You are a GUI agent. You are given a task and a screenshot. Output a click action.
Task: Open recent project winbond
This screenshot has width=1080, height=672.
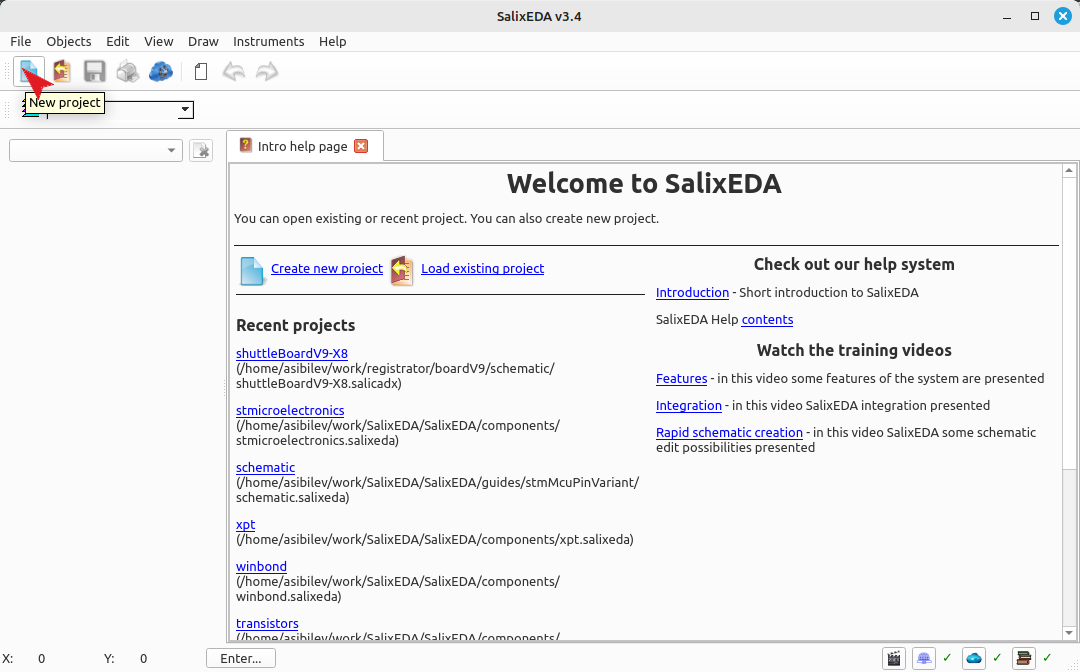[261, 567]
